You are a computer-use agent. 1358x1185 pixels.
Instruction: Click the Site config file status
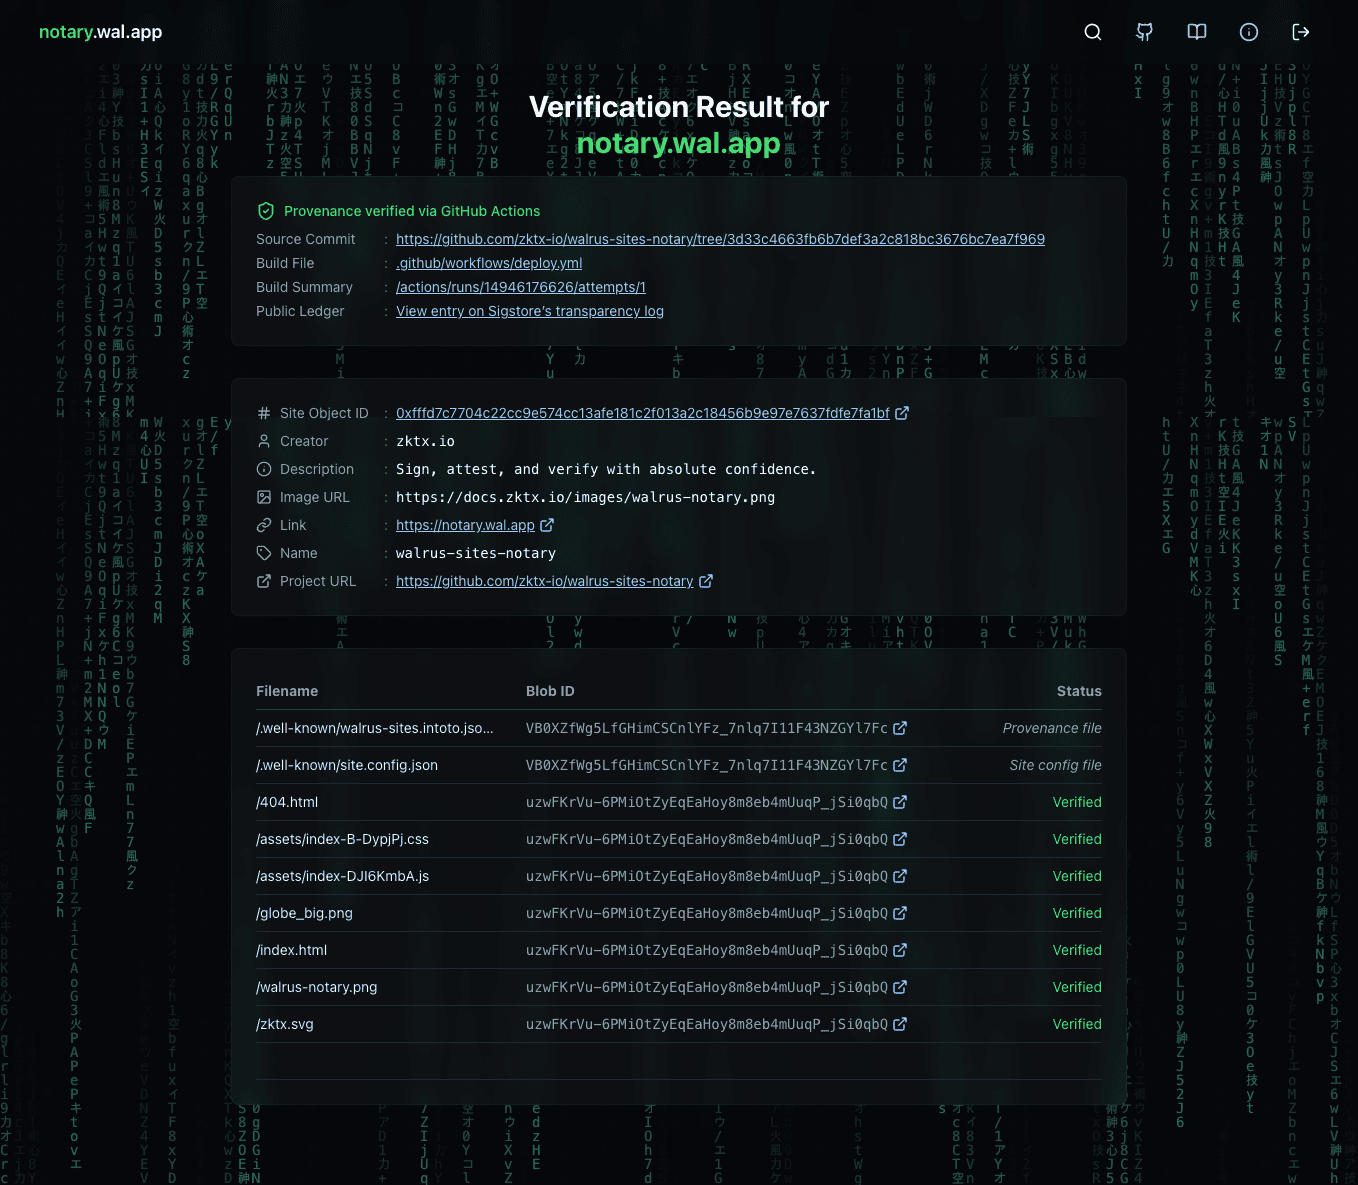pyautogui.click(x=1055, y=765)
